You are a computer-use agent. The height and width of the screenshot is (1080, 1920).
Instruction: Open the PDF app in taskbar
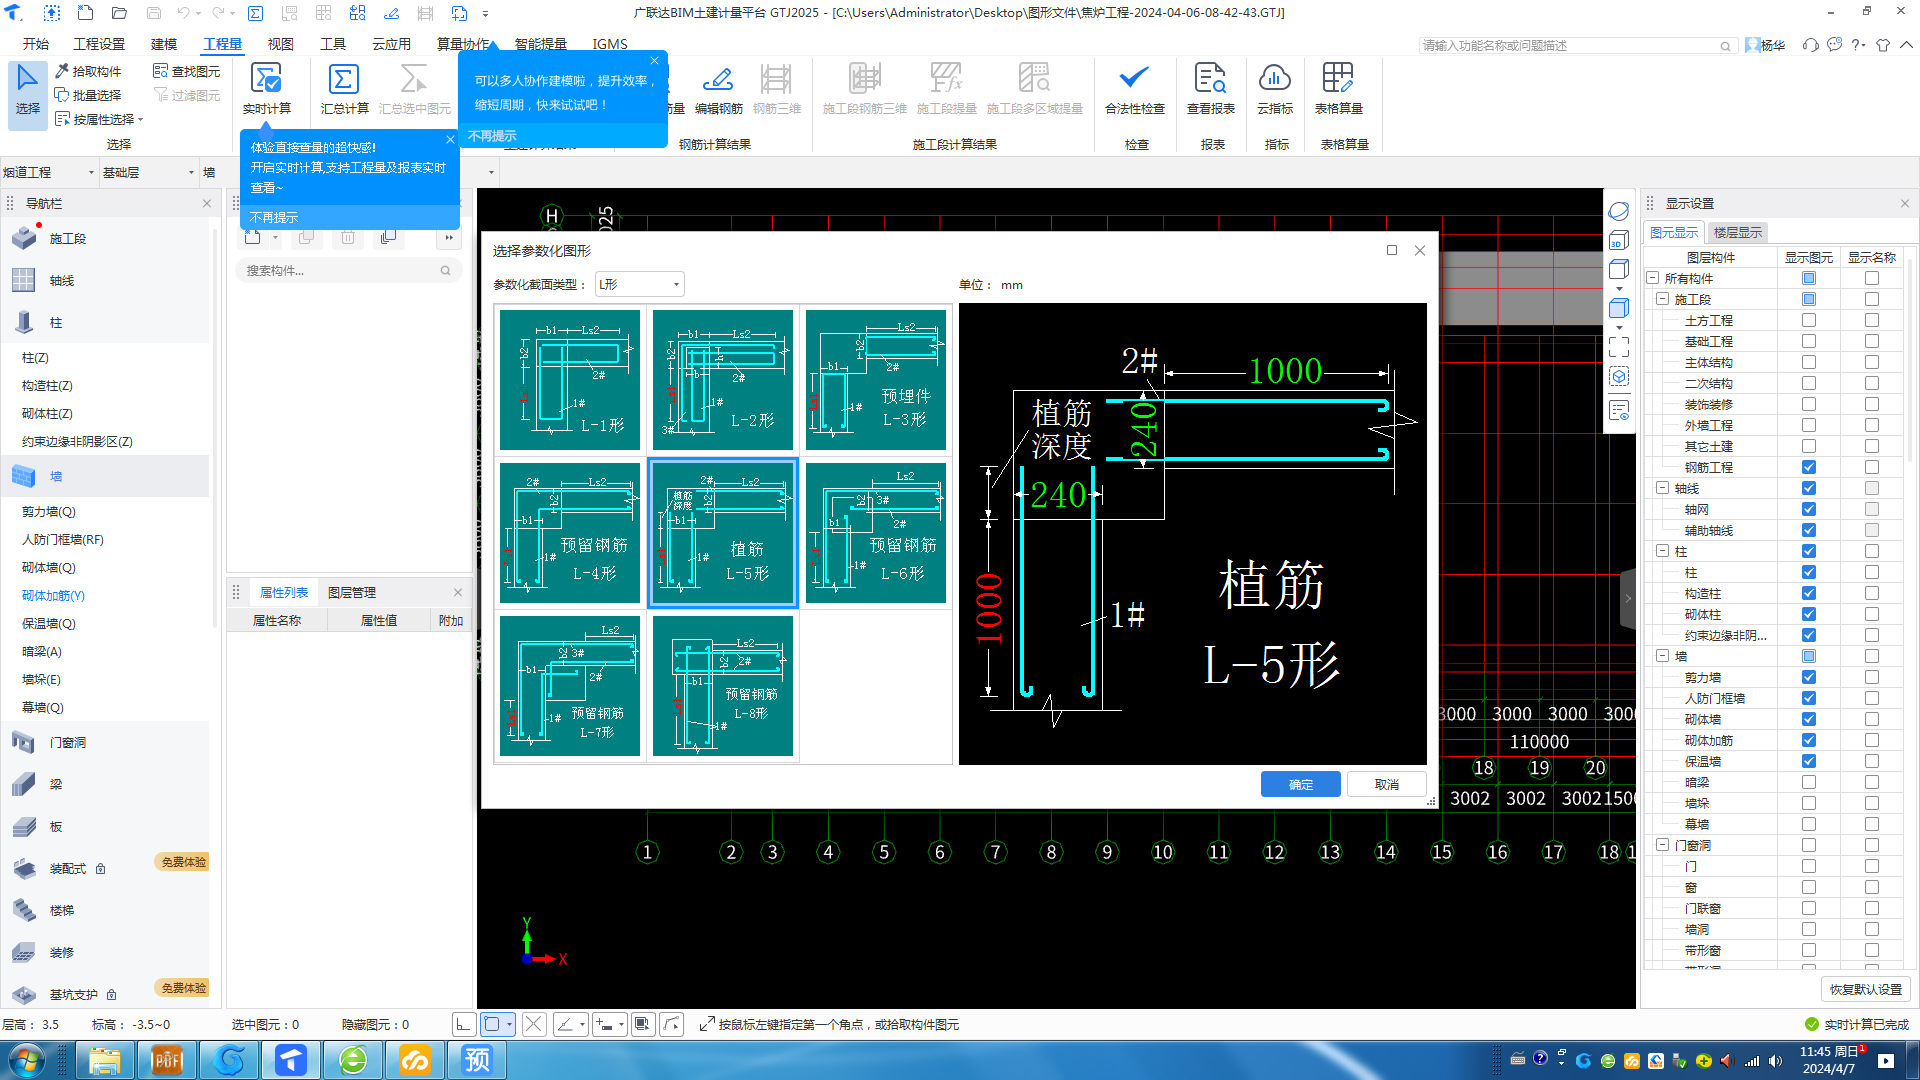tap(167, 1060)
